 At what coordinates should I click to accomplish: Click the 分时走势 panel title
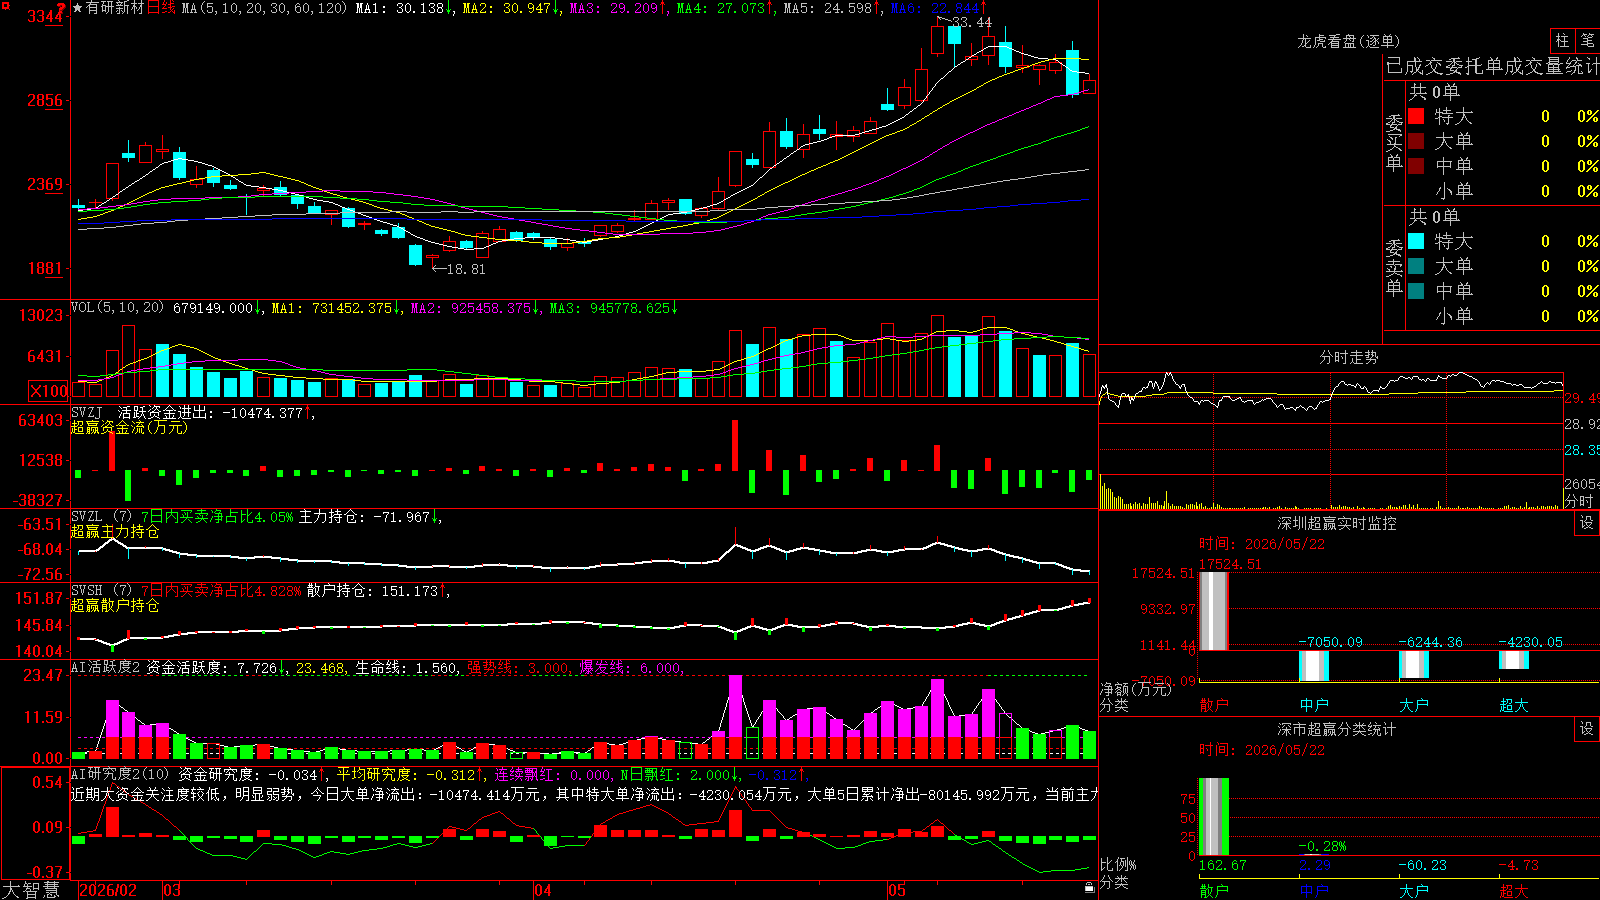point(1348,357)
